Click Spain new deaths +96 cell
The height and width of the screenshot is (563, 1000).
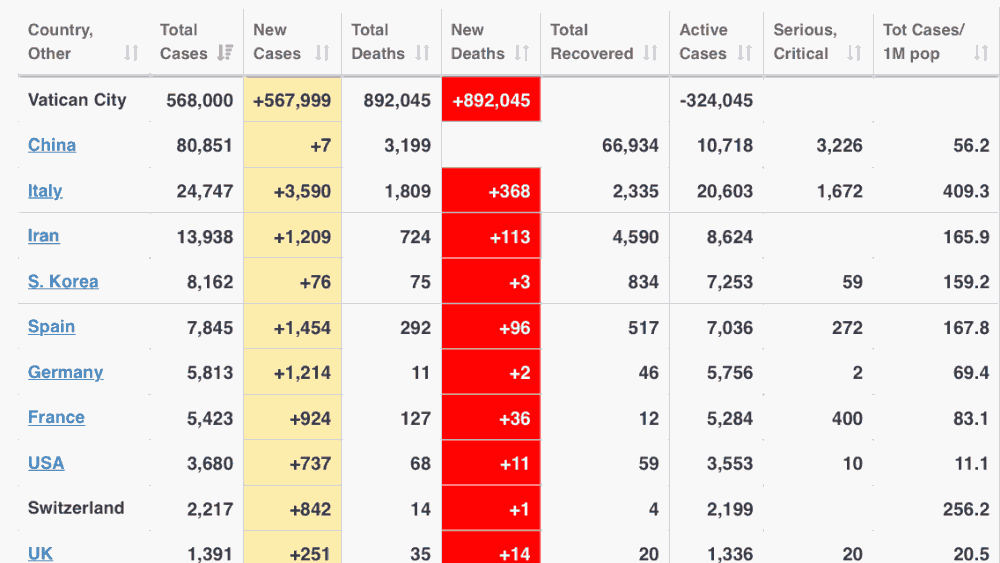click(x=491, y=326)
